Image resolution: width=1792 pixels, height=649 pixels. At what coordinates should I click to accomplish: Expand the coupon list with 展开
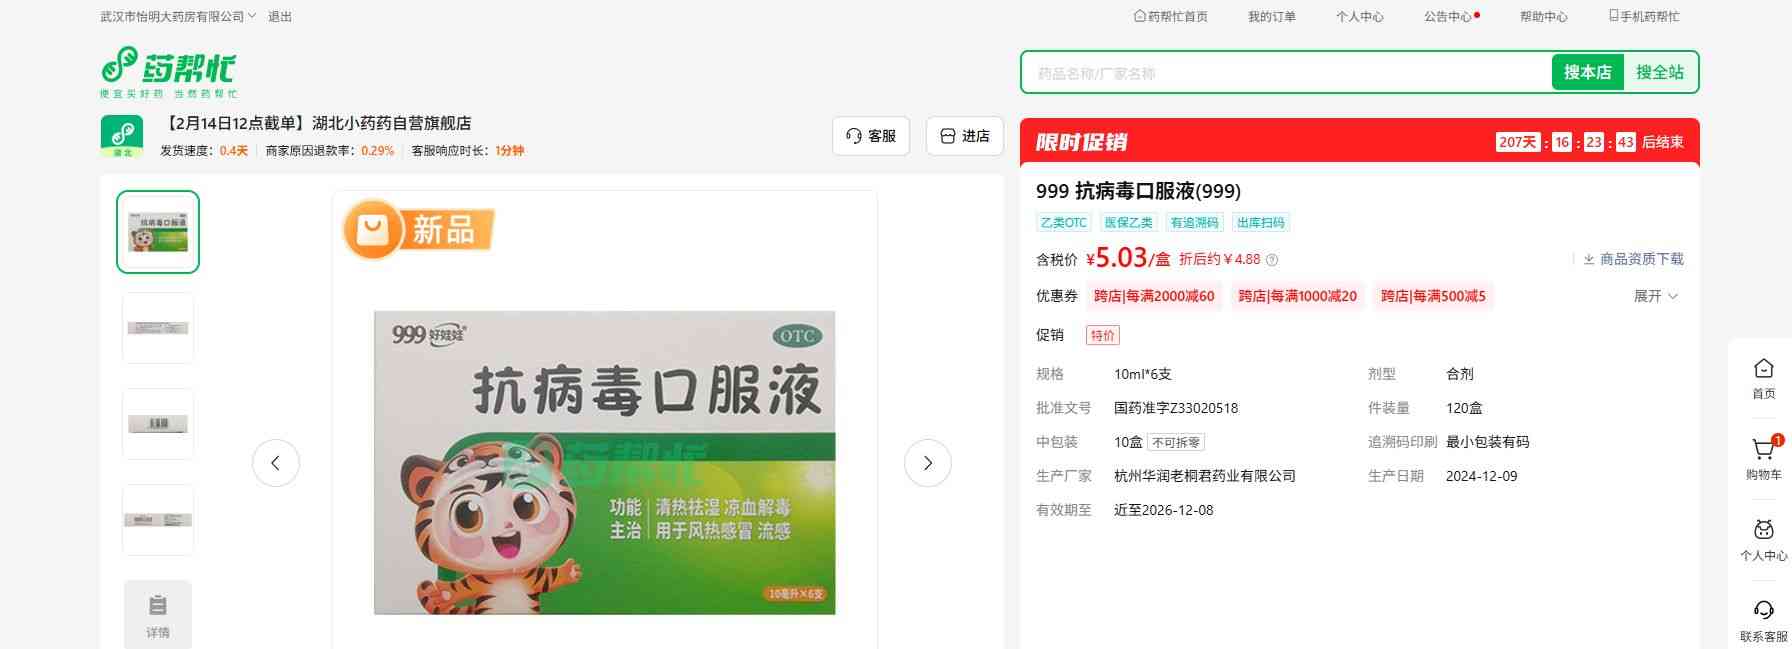coord(1655,296)
